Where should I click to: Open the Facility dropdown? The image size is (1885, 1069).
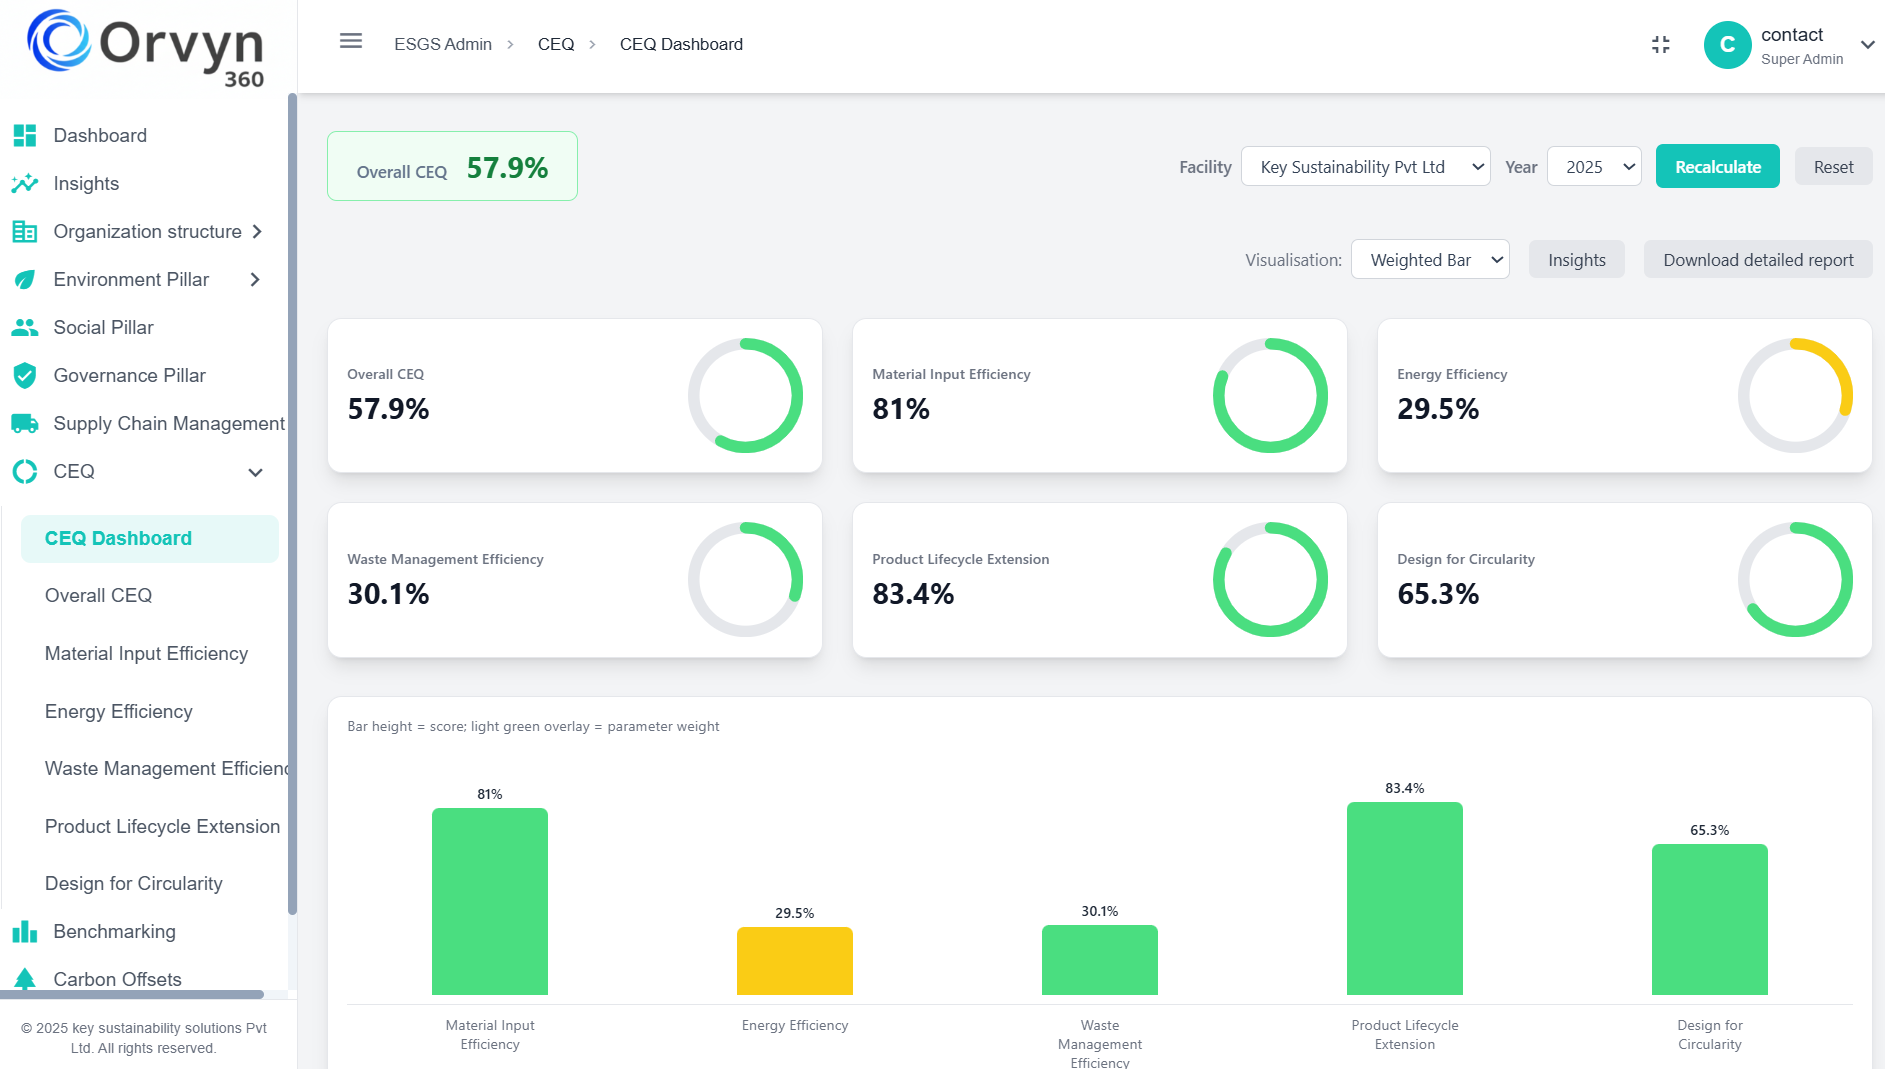(x=1365, y=167)
